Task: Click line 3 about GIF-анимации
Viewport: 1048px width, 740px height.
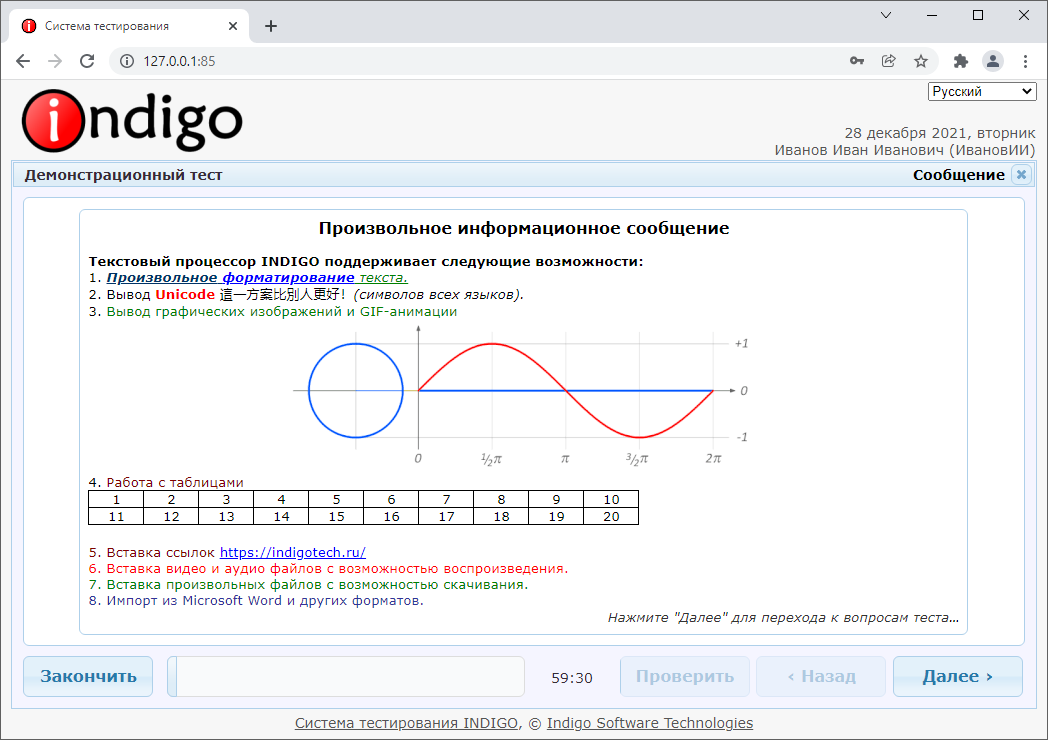Action: pos(273,312)
